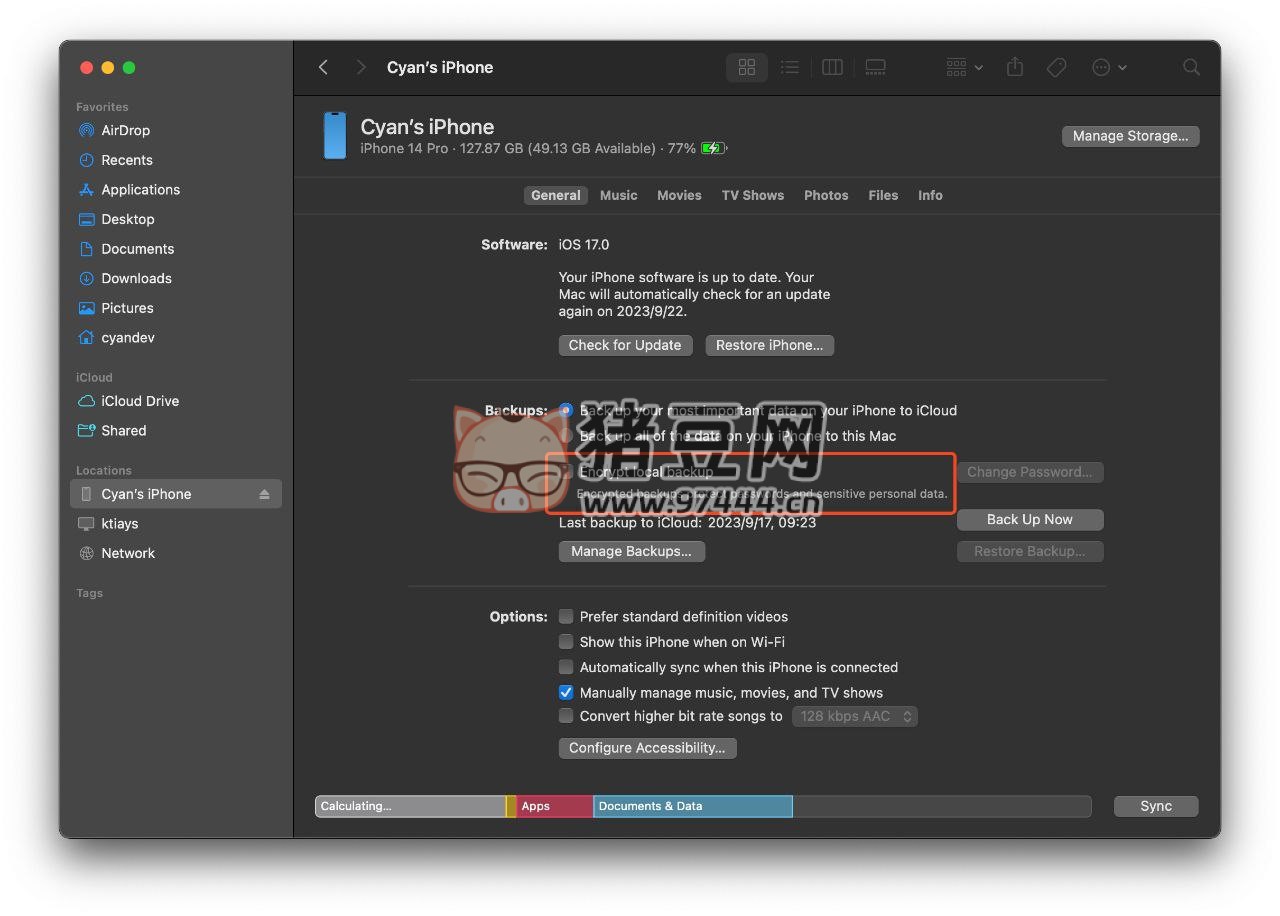The width and height of the screenshot is (1280, 916).
Task: Click the tag icon in toolbar
Action: click(1056, 67)
